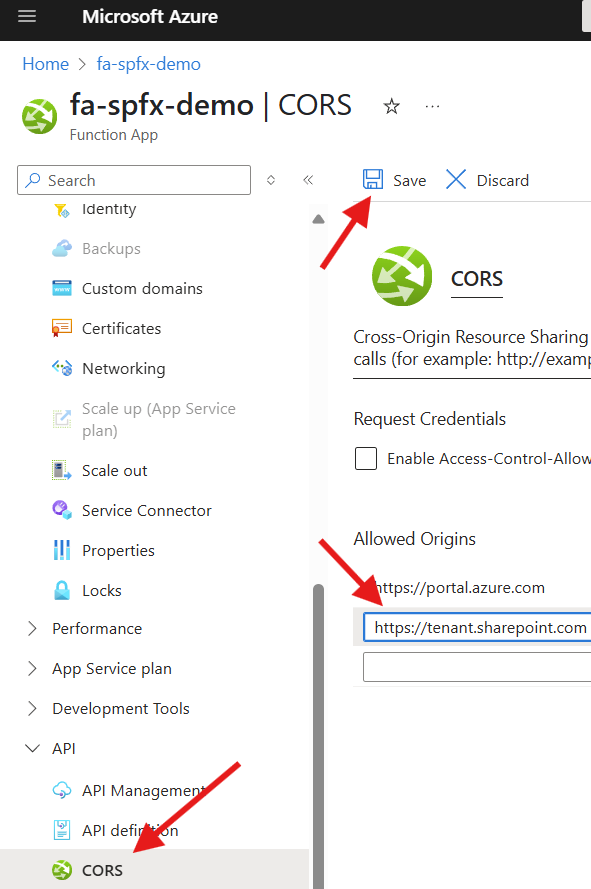
Task: Click the Scale up icon
Action: [x=62, y=419]
